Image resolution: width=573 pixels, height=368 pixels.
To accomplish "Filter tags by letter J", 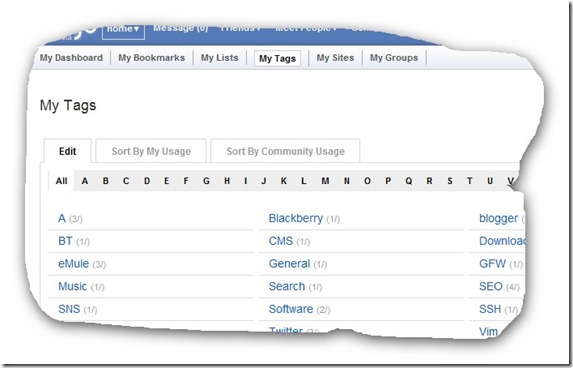I will tap(264, 181).
